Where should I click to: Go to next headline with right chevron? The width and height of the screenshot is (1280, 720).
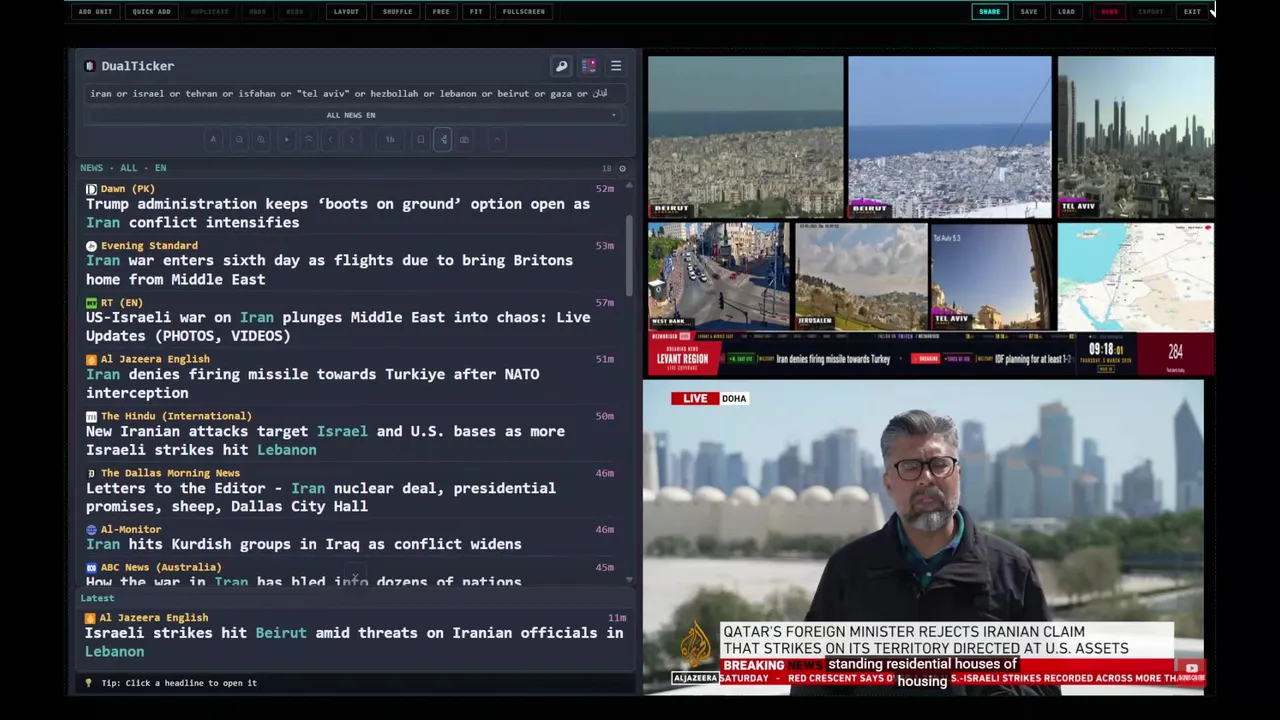[x=352, y=140]
